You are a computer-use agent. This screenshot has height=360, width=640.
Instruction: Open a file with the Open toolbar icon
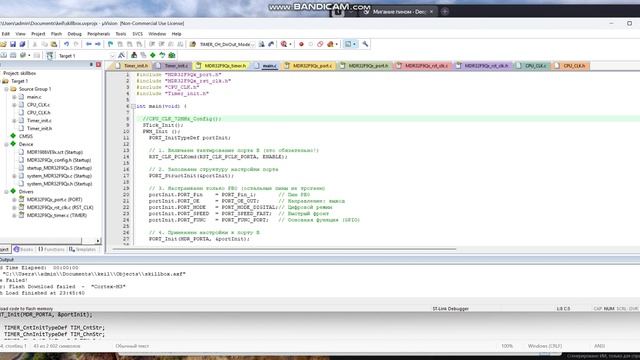(x=3, y=44)
